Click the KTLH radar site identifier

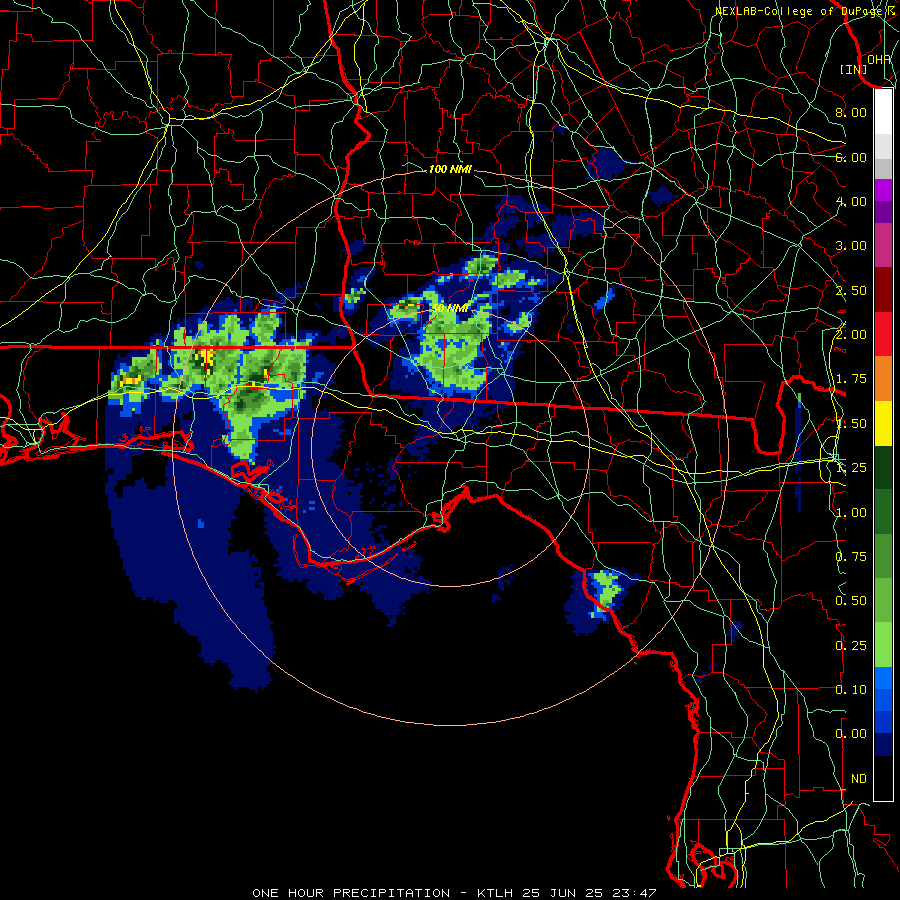click(495, 893)
